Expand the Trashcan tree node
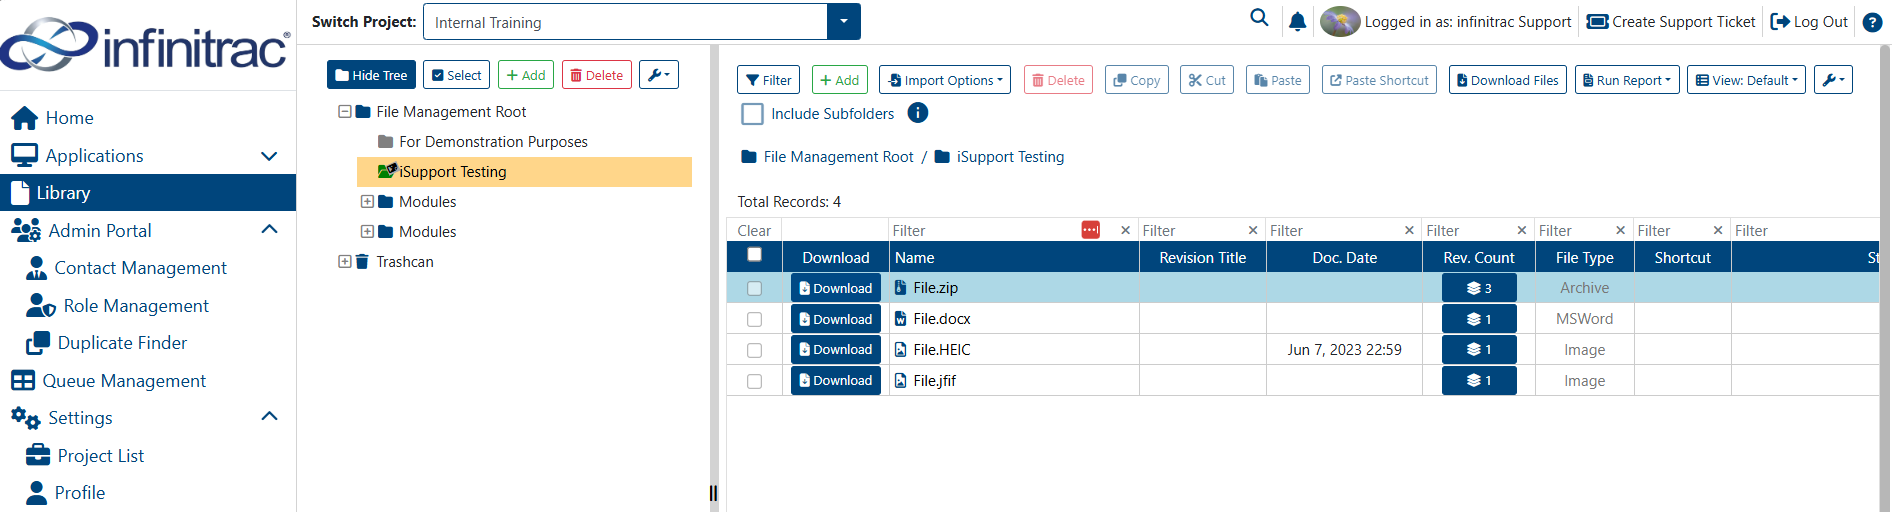The height and width of the screenshot is (512, 1892). (345, 262)
